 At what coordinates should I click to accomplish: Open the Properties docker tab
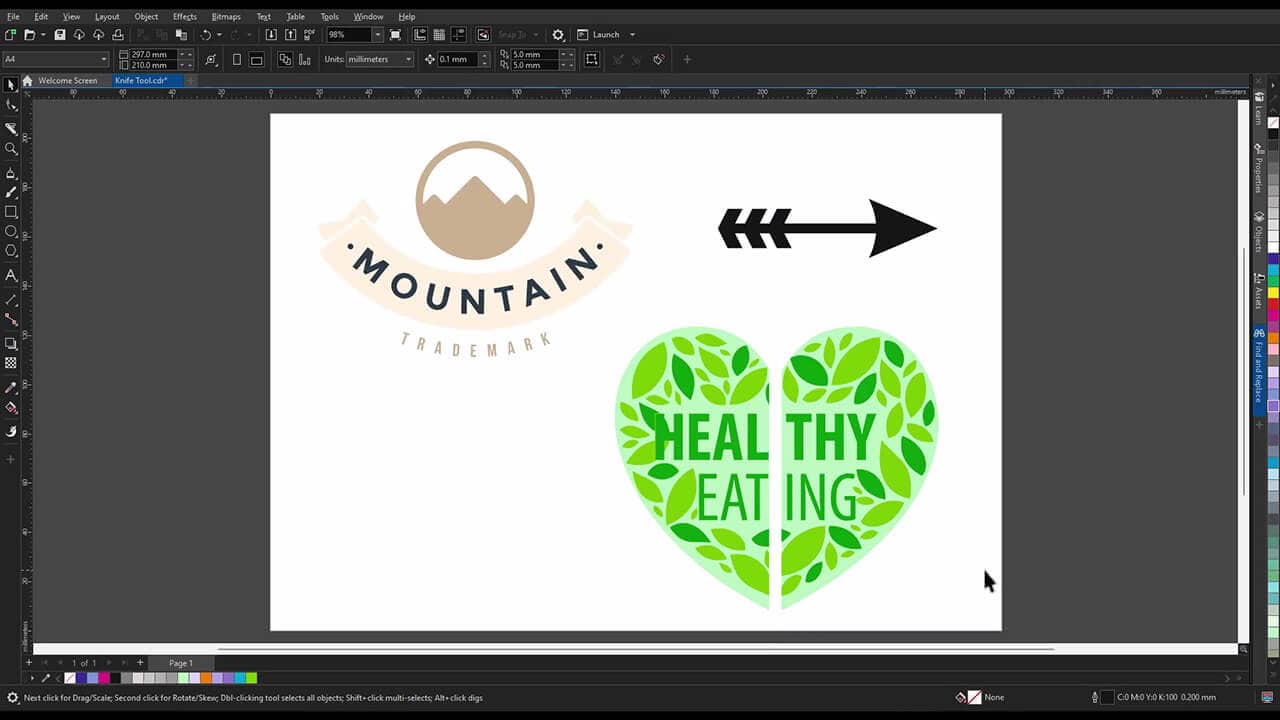point(1259,170)
